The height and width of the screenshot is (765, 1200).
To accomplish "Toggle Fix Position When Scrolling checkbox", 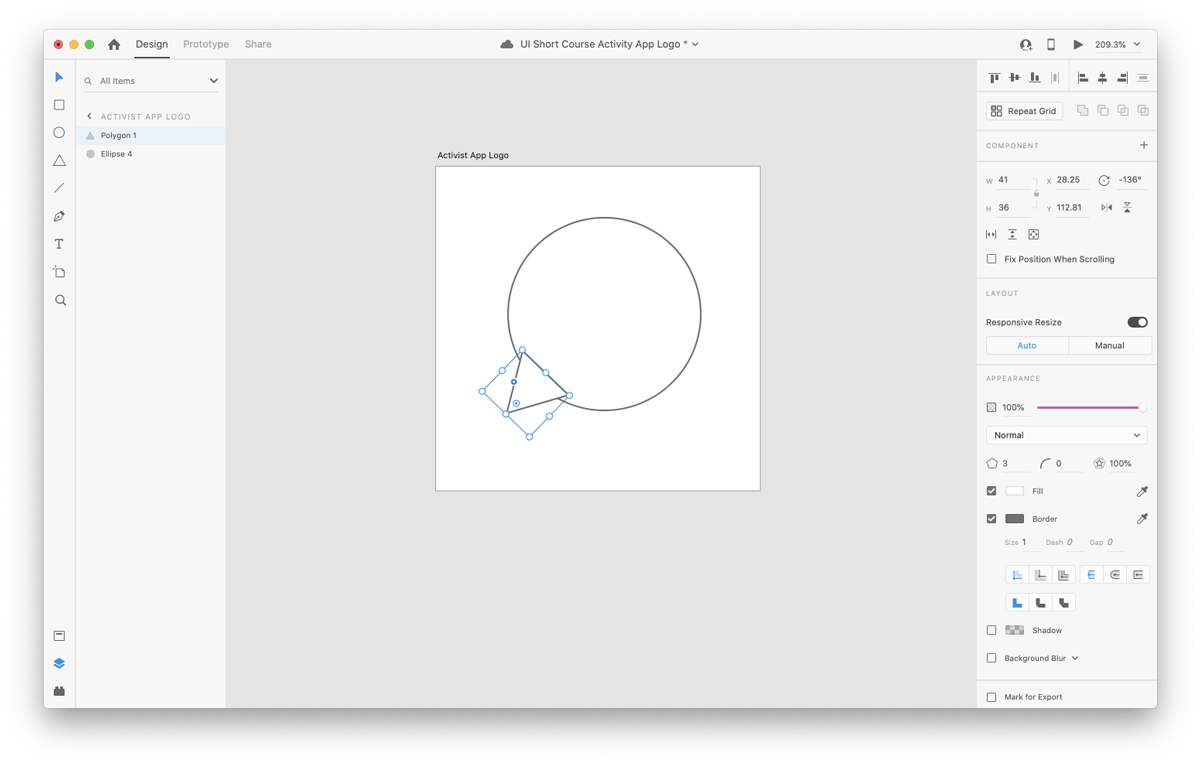I will [992, 259].
